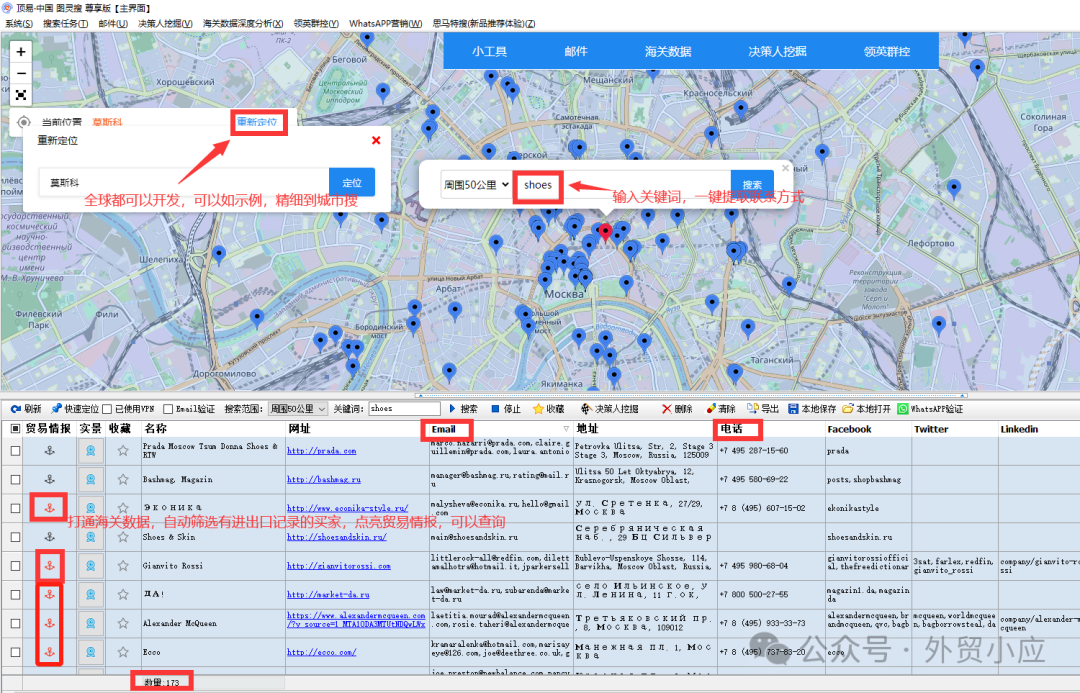Image resolution: width=1080 pixels, height=693 pixels.
Task: Click the 刷新 refresh toolbar button
Action: (x=26, y=409)
